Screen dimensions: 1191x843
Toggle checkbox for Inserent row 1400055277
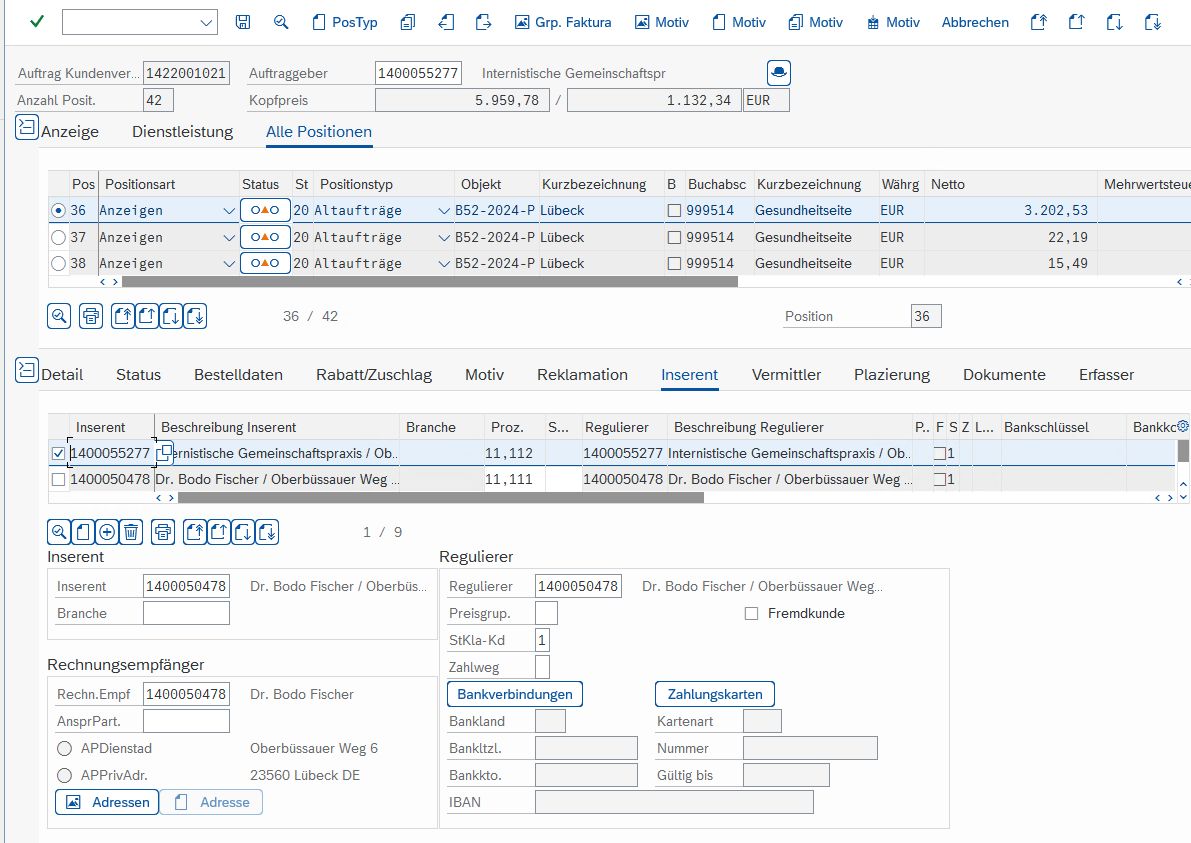point(58,453)
